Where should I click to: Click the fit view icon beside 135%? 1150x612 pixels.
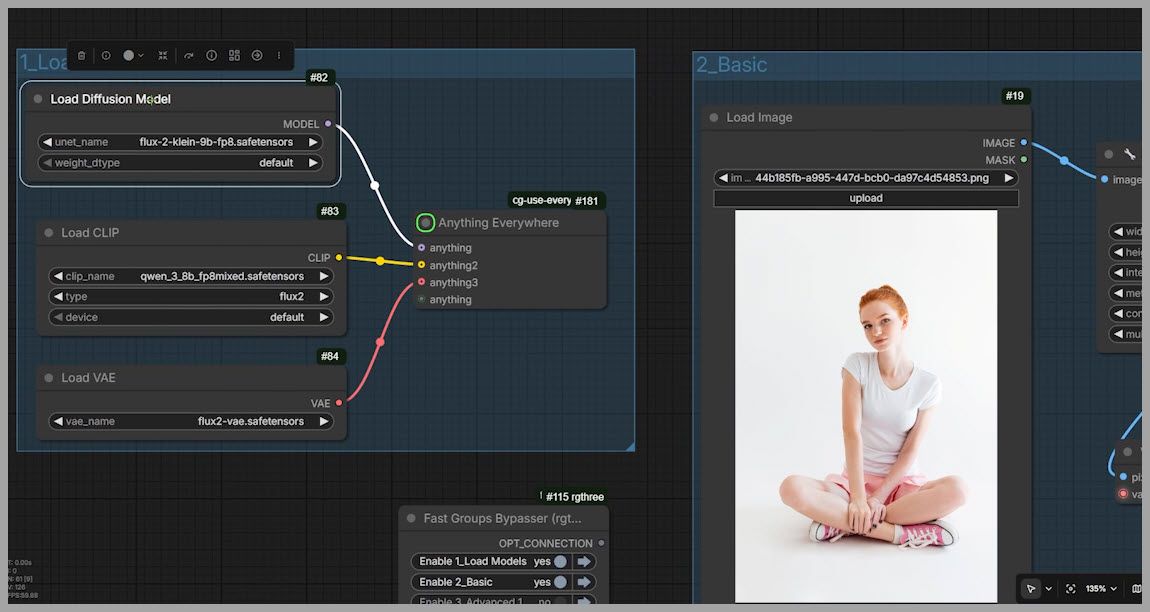click(1071, 589)
